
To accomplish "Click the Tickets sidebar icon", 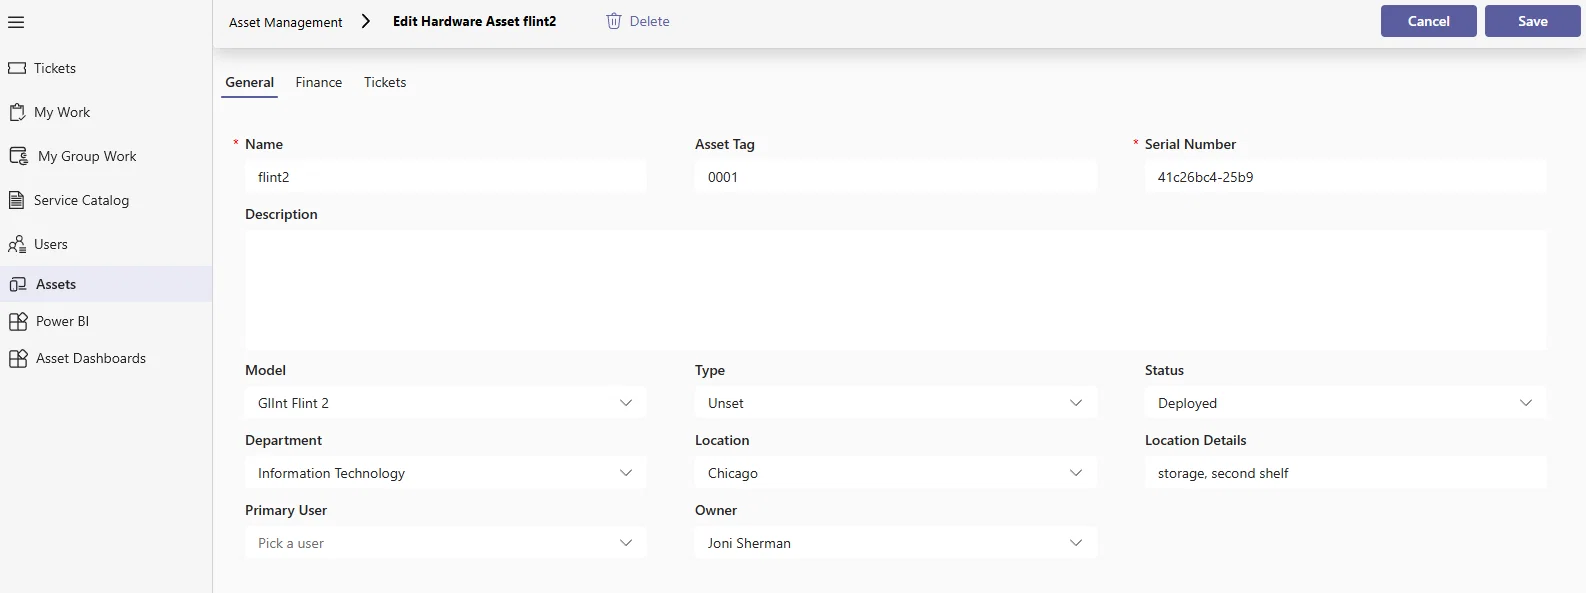I will point(17,68).
